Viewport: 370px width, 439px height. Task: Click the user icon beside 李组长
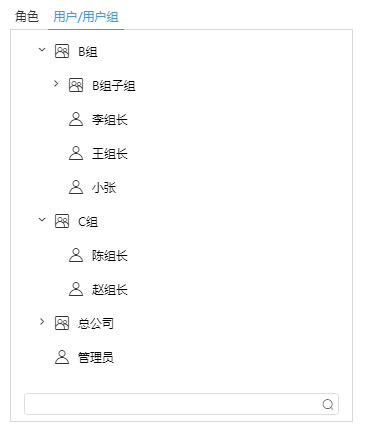(x=76, y=119)
